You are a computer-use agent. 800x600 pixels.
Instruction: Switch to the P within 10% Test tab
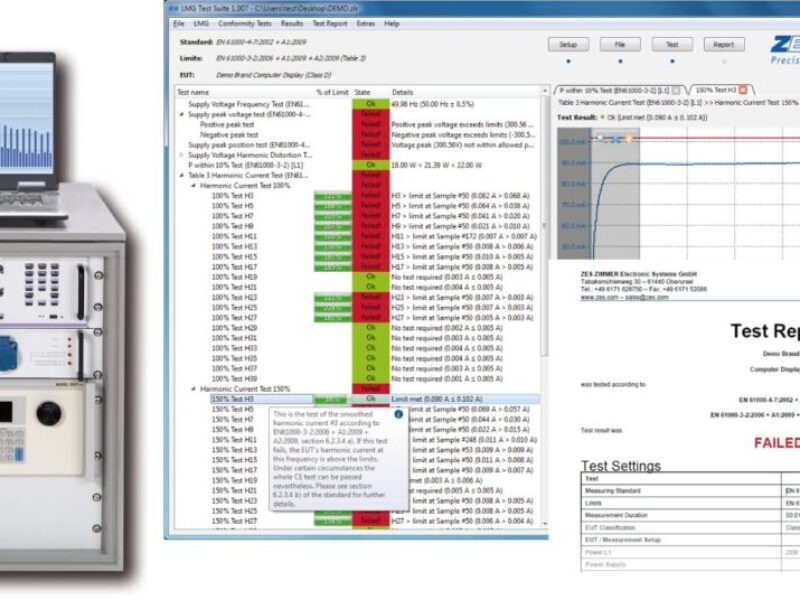pos(612,89)
